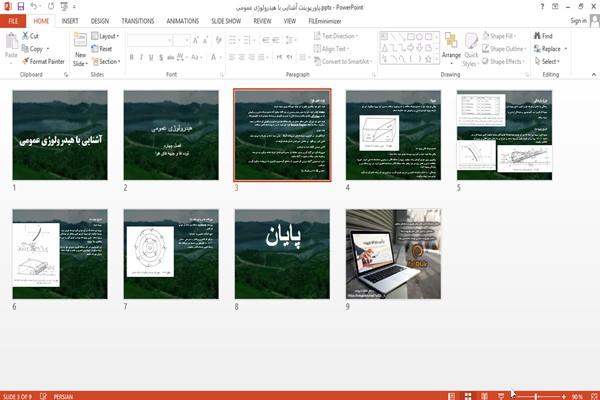The width and height of the screenshot is (600, 400).
Task: Click Reading View icon in status bar
Action: click(x=484, y=396)
